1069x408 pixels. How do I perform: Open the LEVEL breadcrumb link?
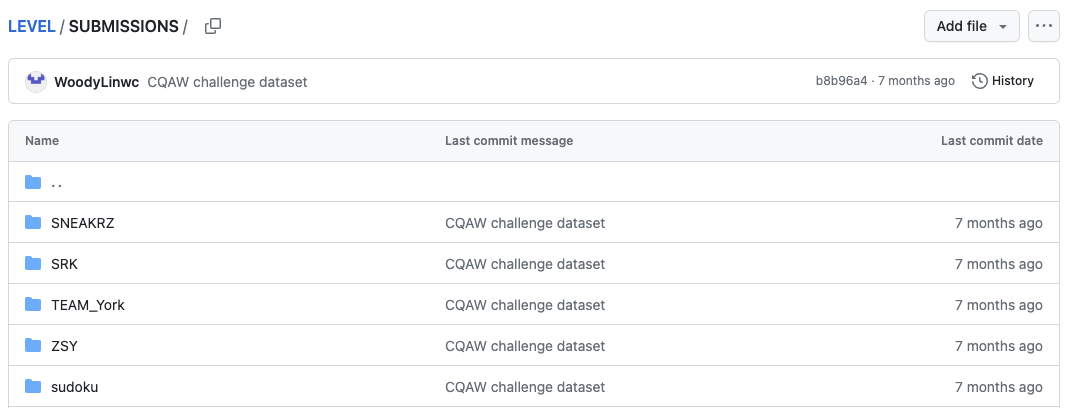(31, 27)
